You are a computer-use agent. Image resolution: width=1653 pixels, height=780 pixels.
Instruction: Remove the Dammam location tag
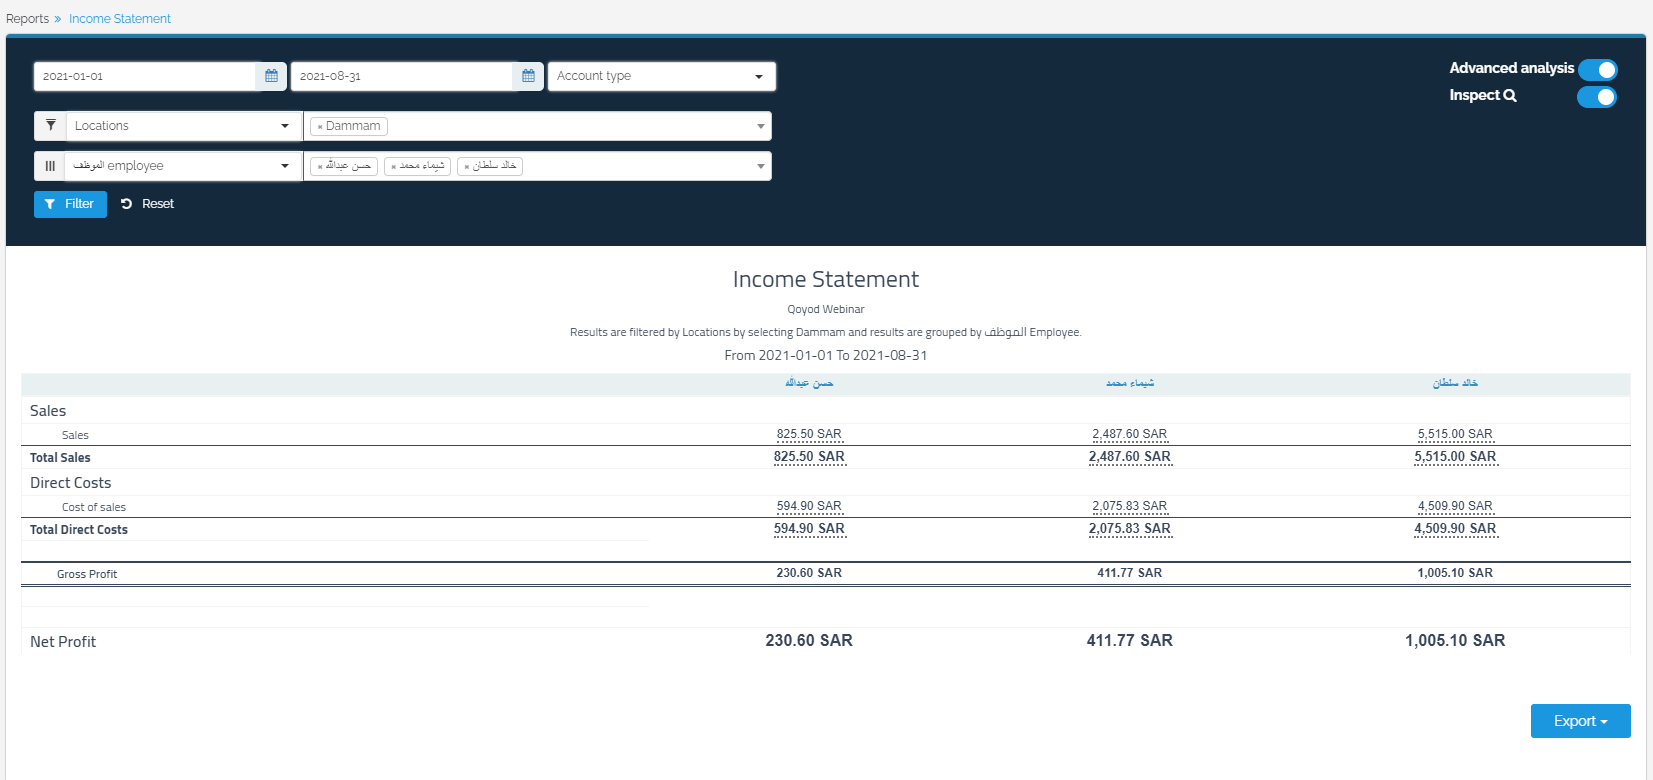click(320, 127)
